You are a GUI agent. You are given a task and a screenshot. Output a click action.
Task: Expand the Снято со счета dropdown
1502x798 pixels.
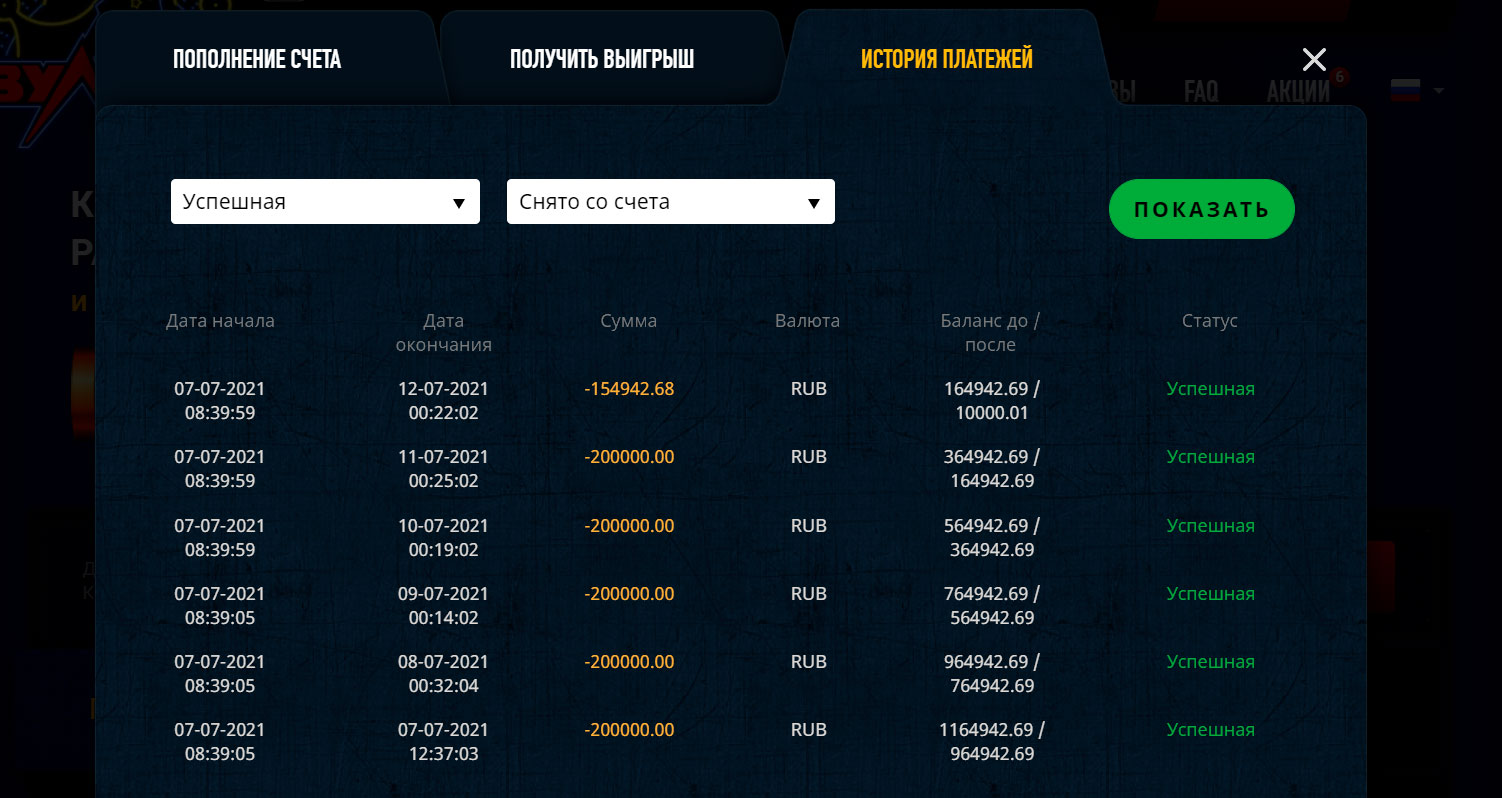671,201
